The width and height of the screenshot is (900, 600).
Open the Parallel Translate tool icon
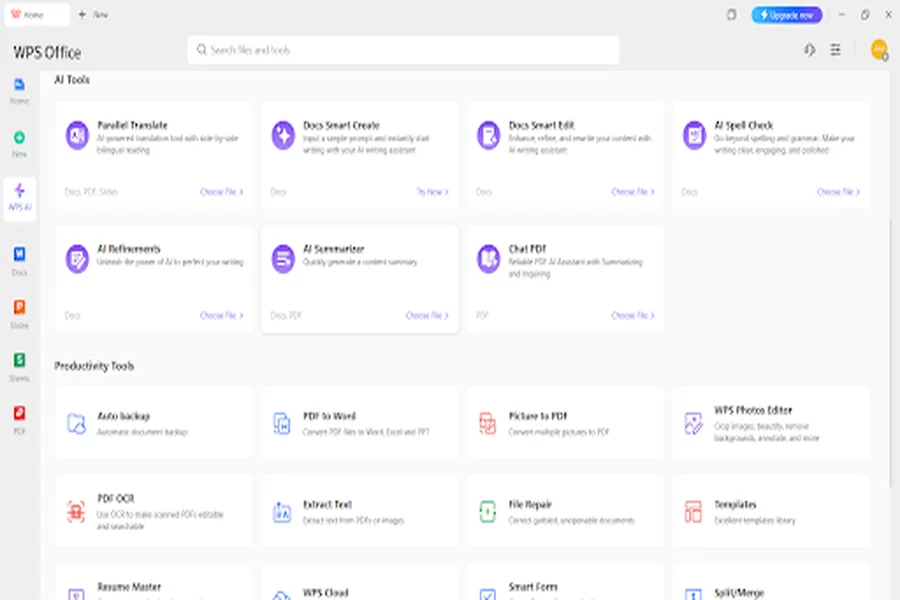point(77,135)
